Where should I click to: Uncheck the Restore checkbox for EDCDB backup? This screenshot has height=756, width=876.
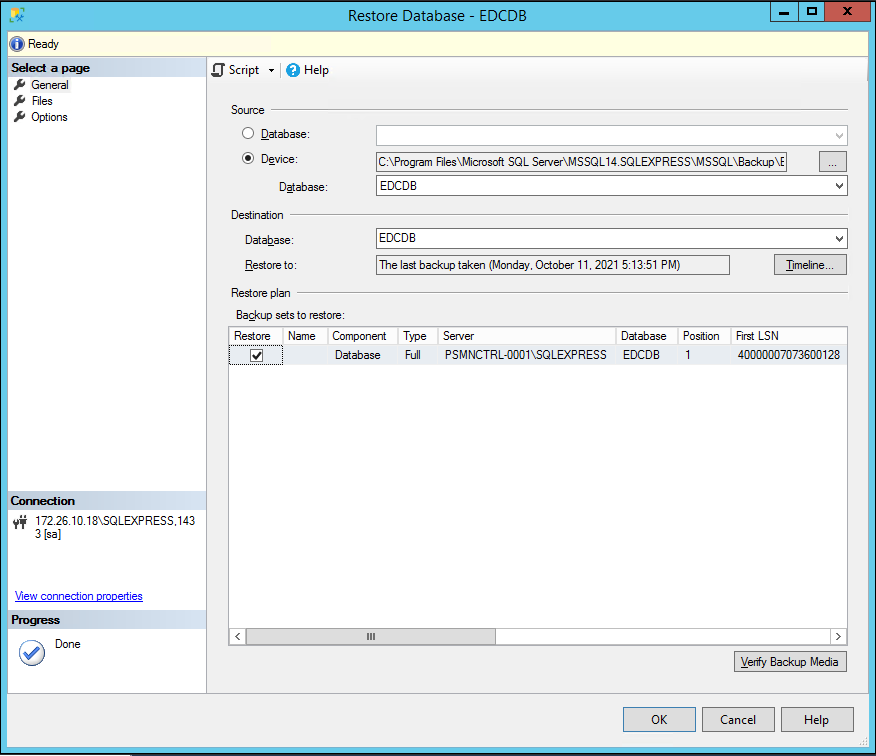256,355
